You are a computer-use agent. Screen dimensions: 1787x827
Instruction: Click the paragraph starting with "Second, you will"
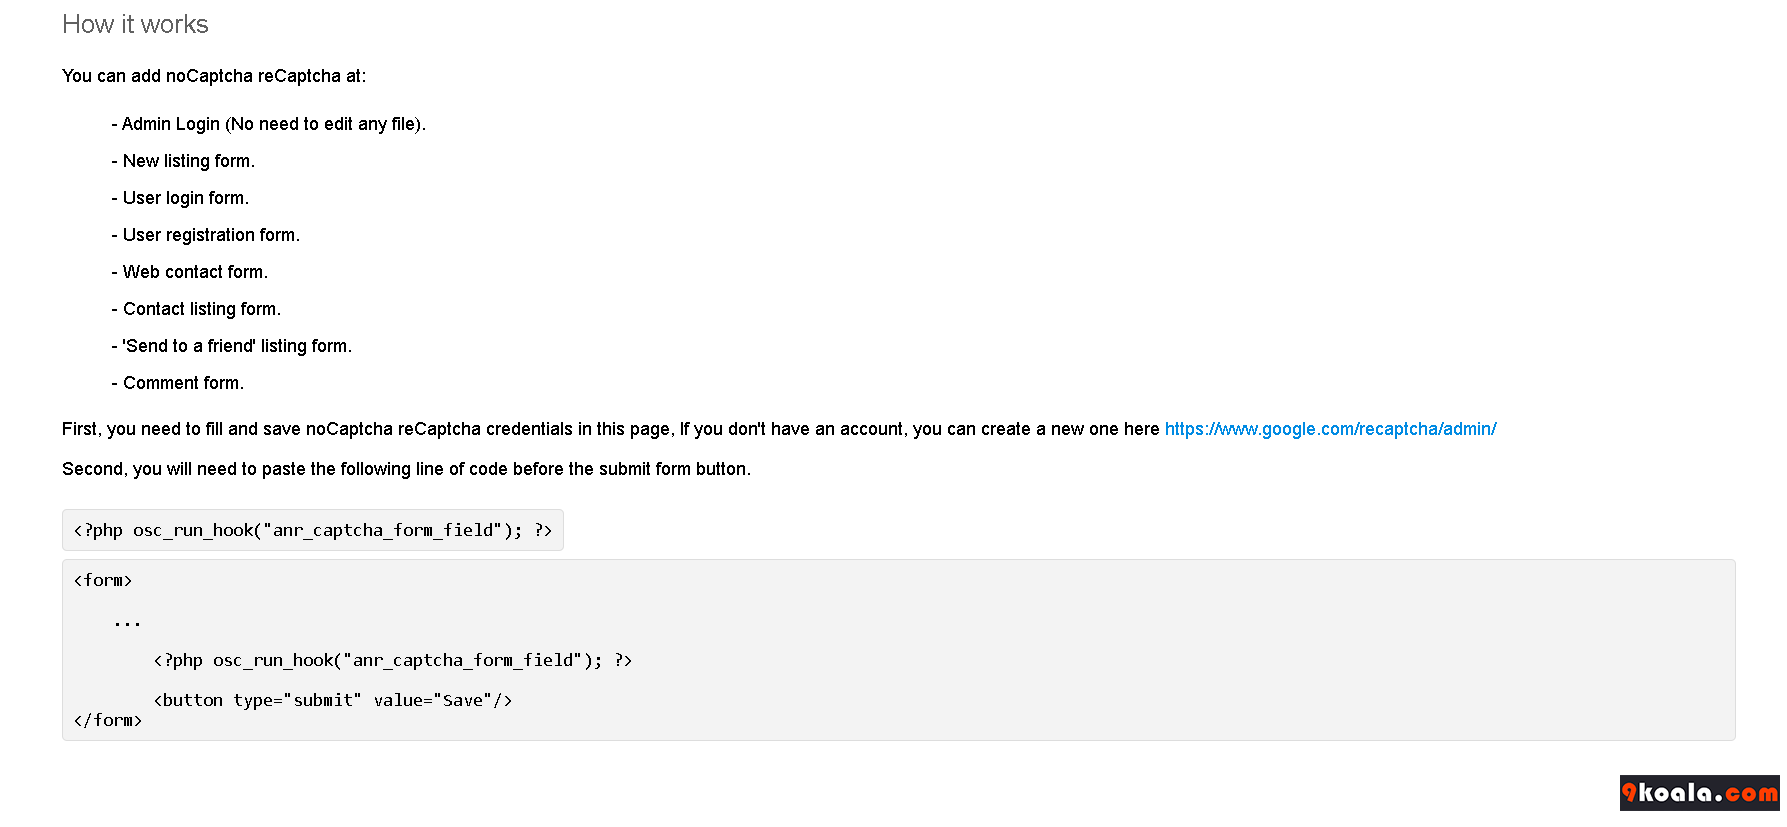[406, 469]
